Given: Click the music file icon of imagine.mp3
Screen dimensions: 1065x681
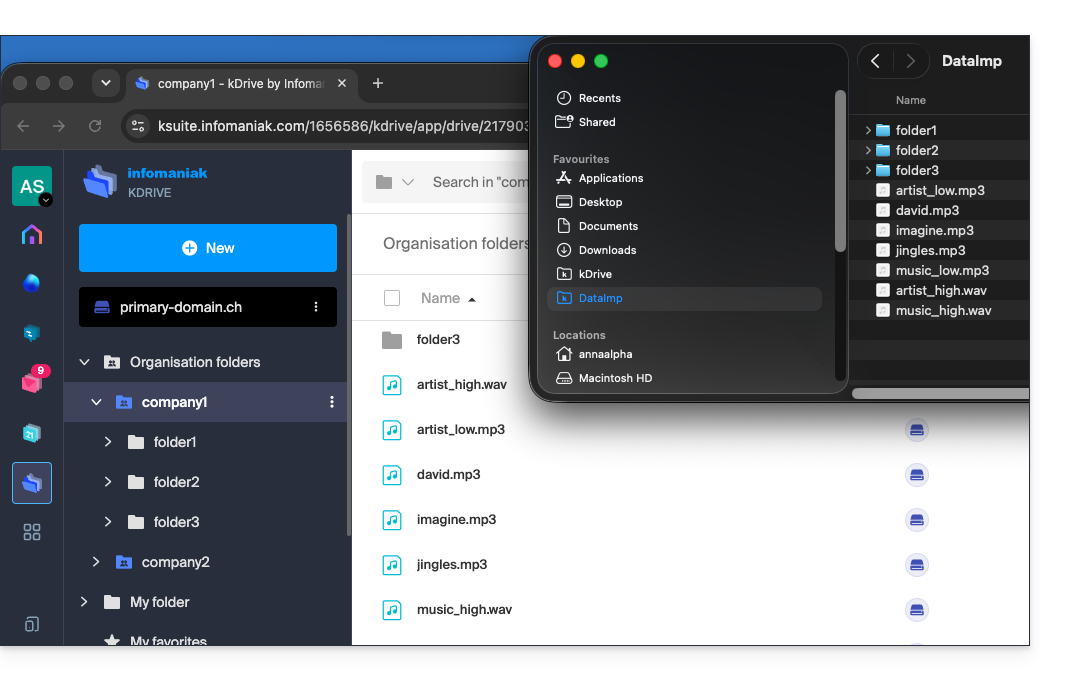Looking at the screenshot, I should coord(392,520).
